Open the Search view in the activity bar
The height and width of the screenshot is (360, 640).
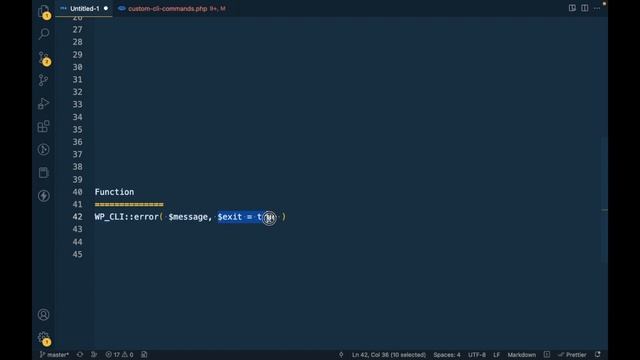(44, 33)
